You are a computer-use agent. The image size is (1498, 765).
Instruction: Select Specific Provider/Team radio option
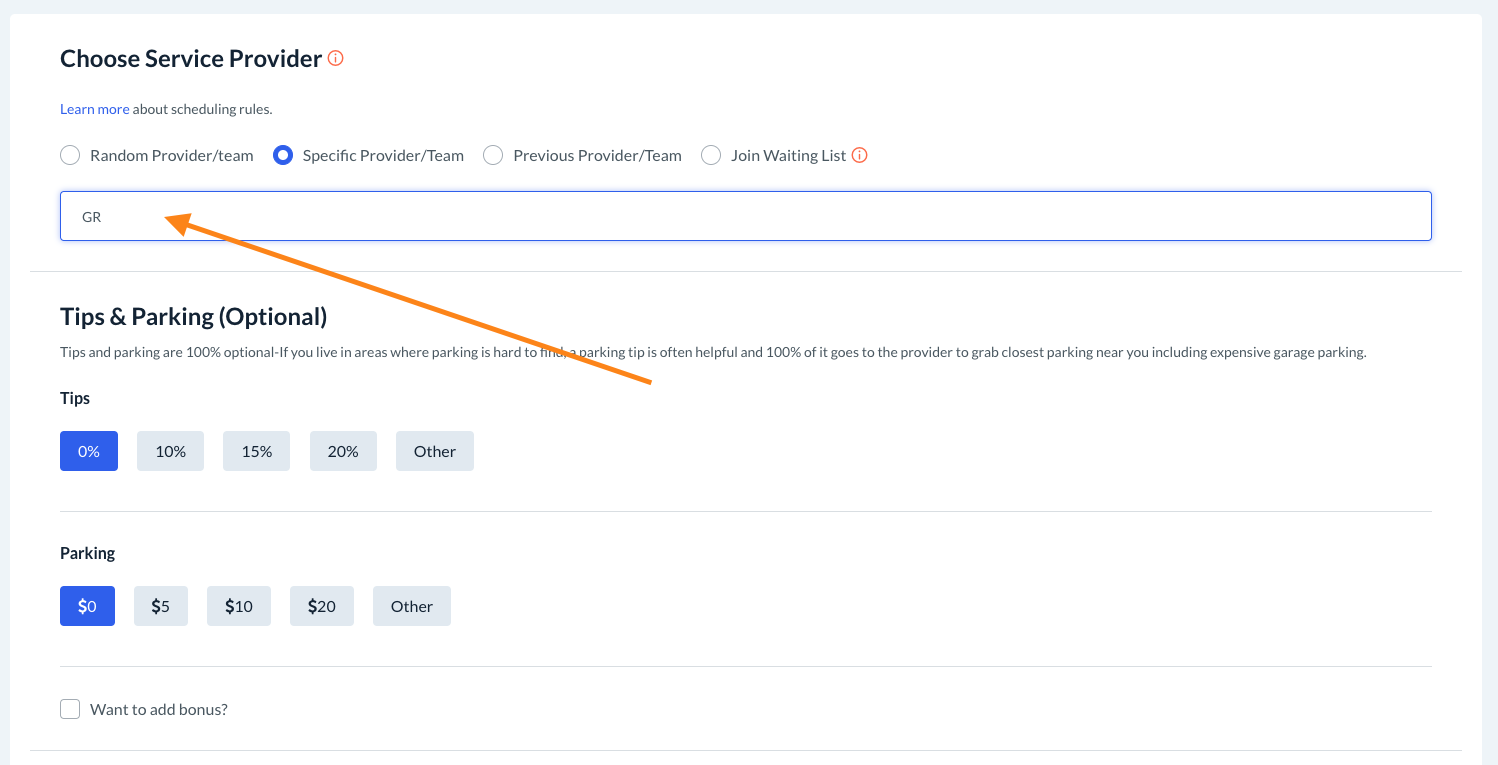pos(283,155)
